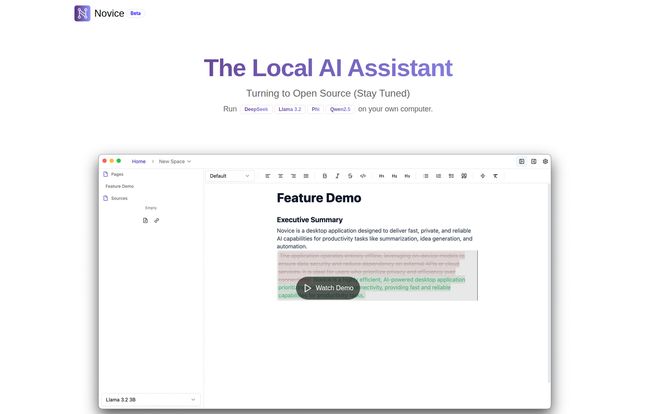Image resolution: width=650 pixels, height=414 pixels.
Task: Click the editor vertical scrollbar
Action: 549,282
